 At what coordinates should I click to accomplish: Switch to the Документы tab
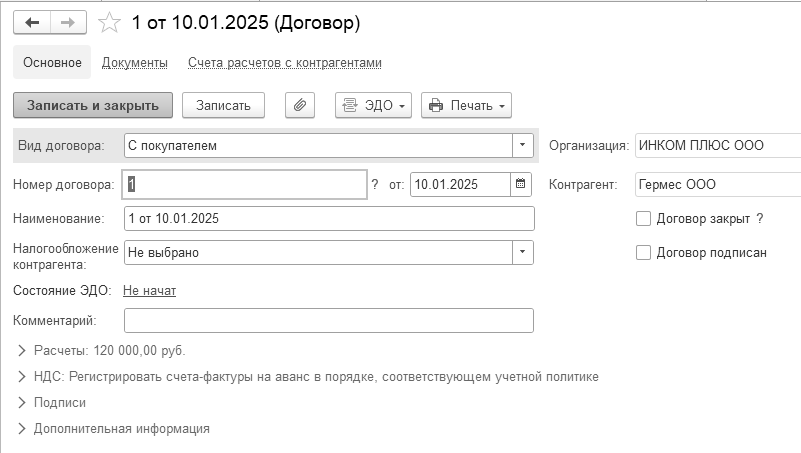(134, 62)
